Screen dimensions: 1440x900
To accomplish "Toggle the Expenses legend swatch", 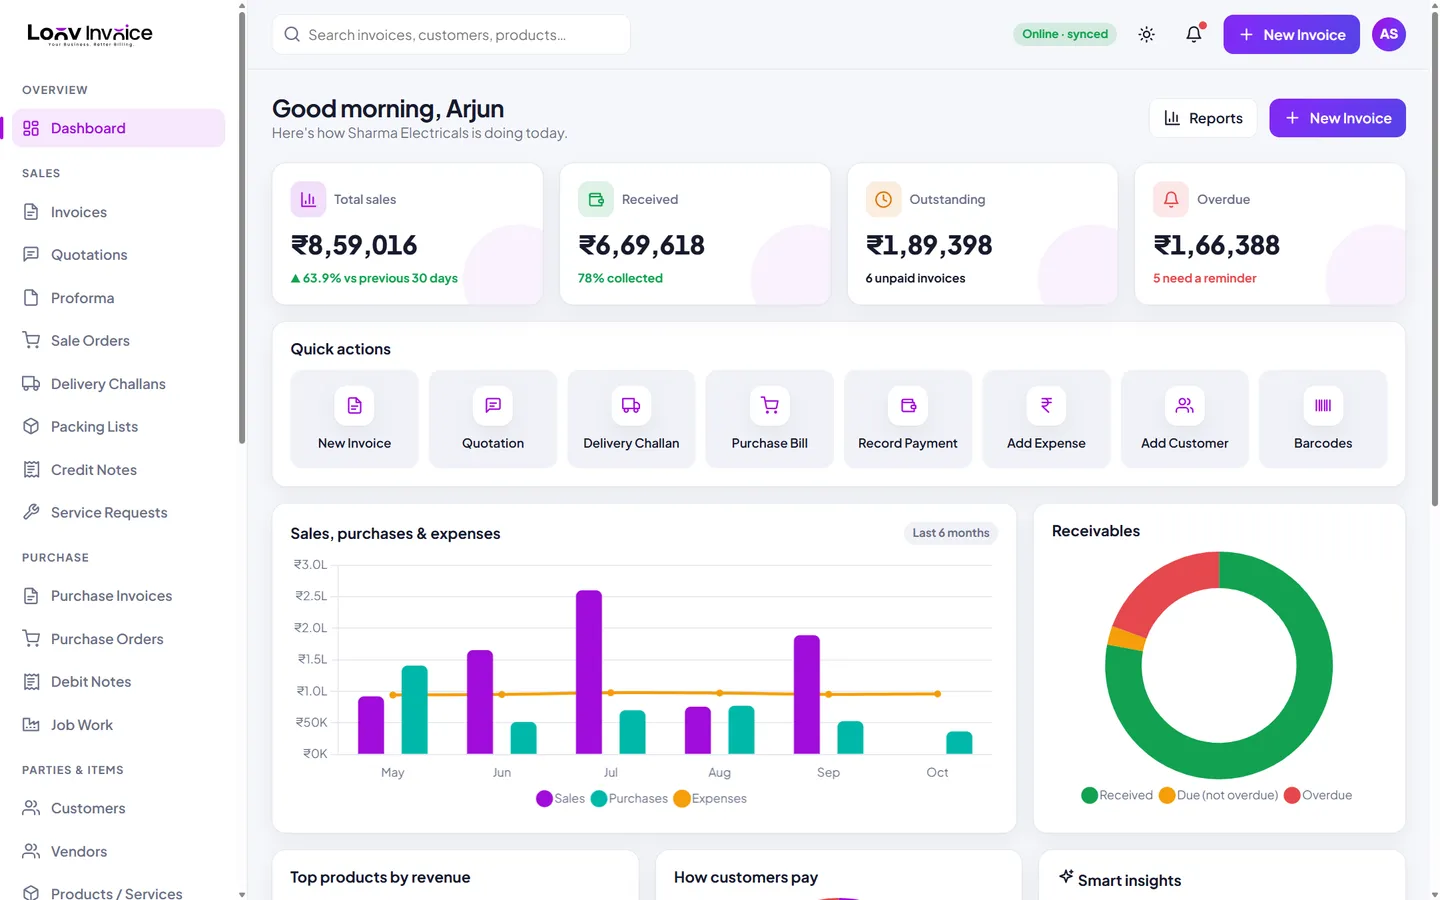I will pos(682,798).
